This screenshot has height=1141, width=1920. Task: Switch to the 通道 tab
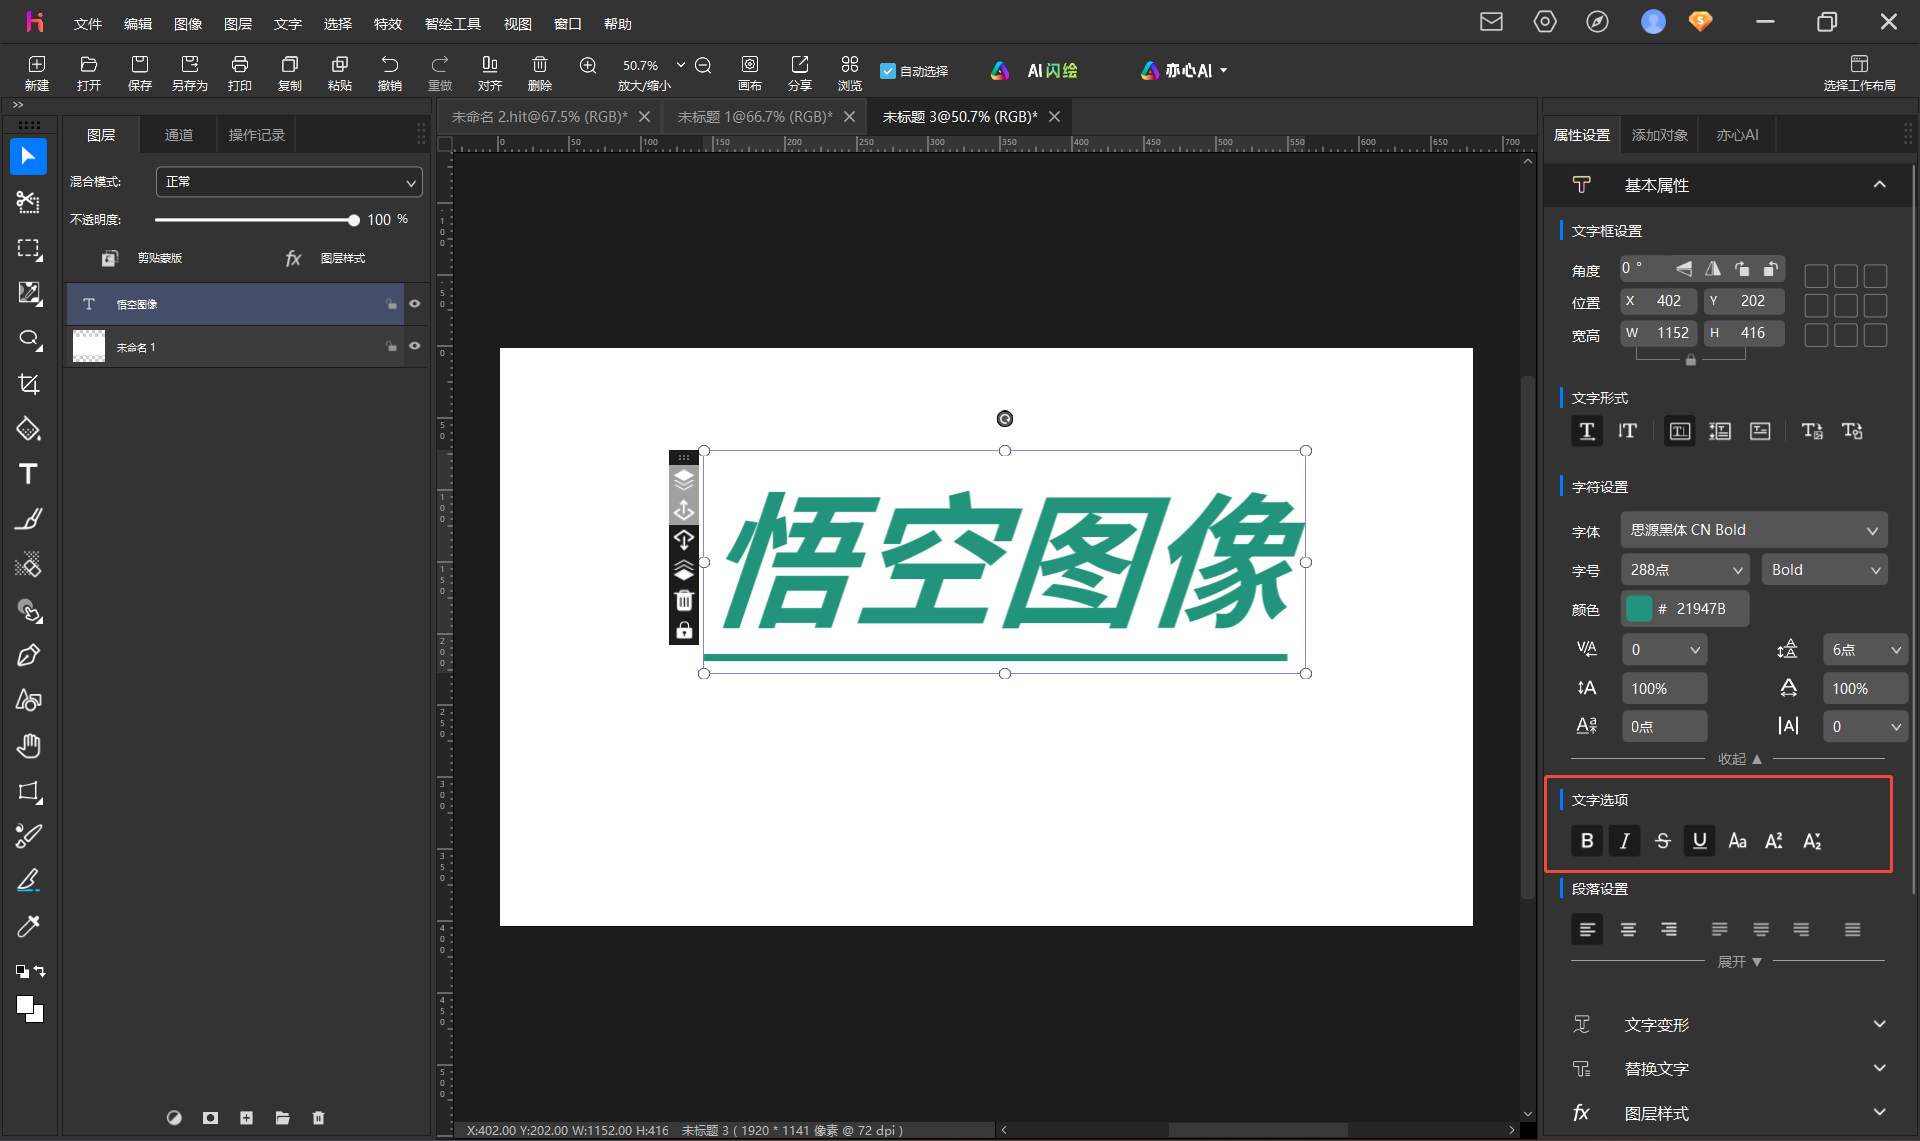[x=179, y=135]
